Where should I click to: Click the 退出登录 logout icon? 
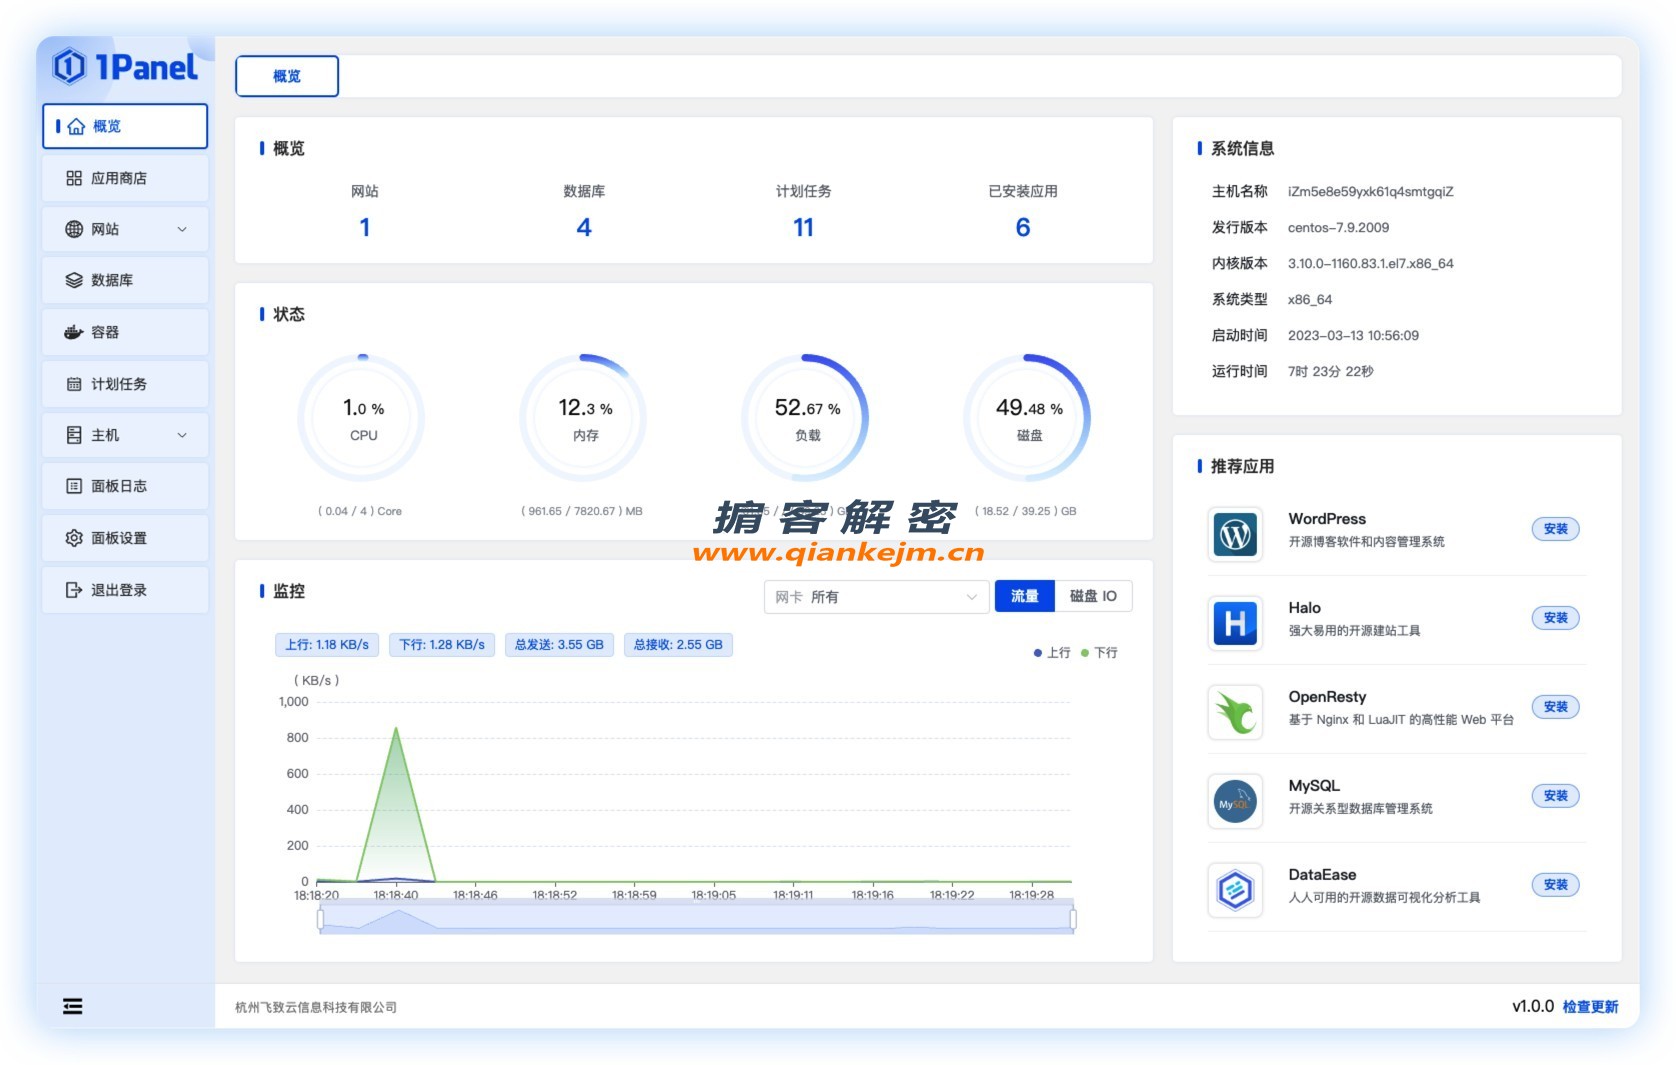74,590
